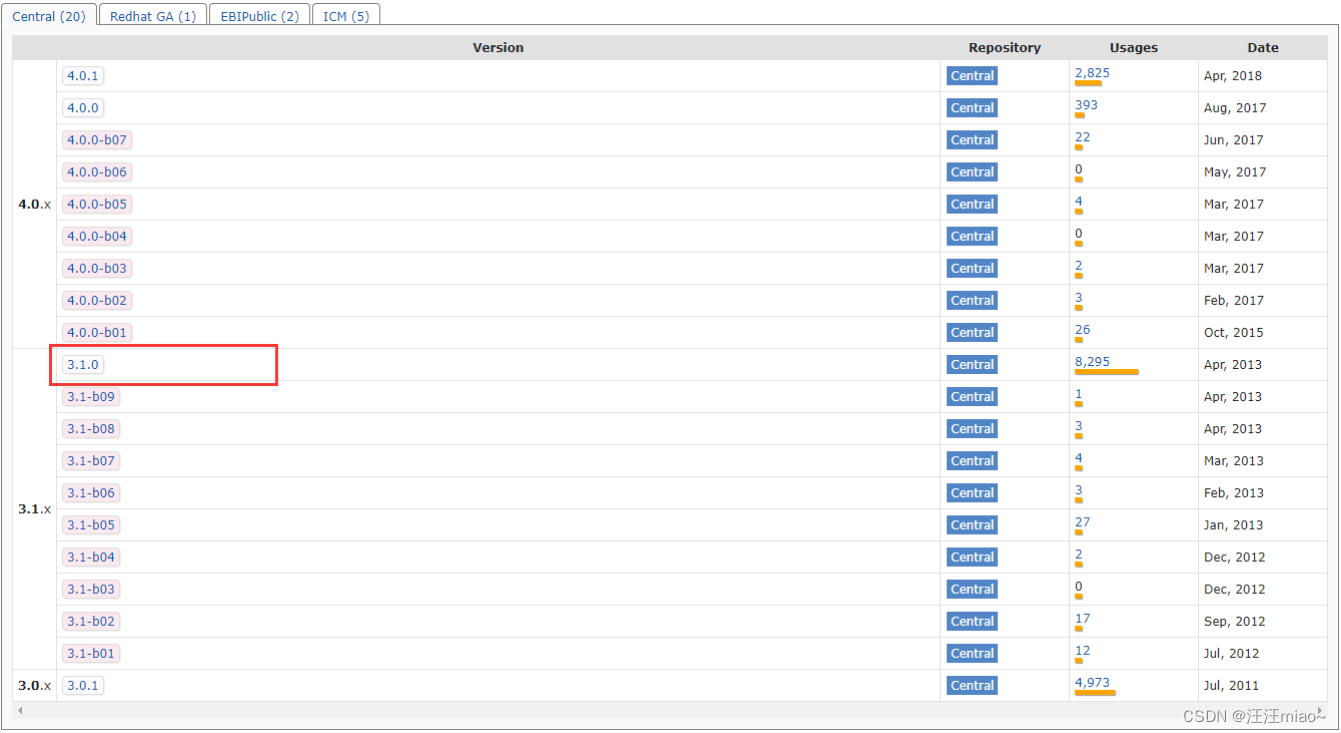1341x733 pixels.
Task: Open version 4.0.0-b01
Action: pyautogui.click(x=97, y=332)
